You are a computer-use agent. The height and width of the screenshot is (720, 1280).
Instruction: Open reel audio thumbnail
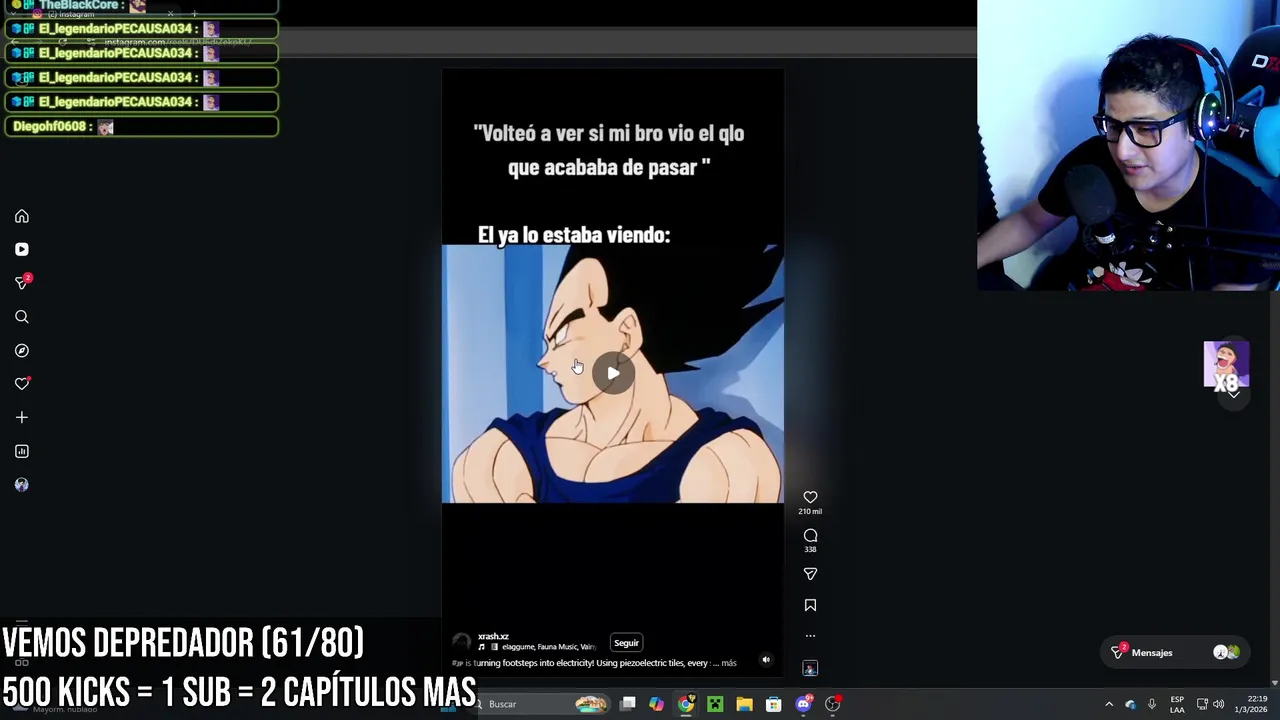point(810,668)
